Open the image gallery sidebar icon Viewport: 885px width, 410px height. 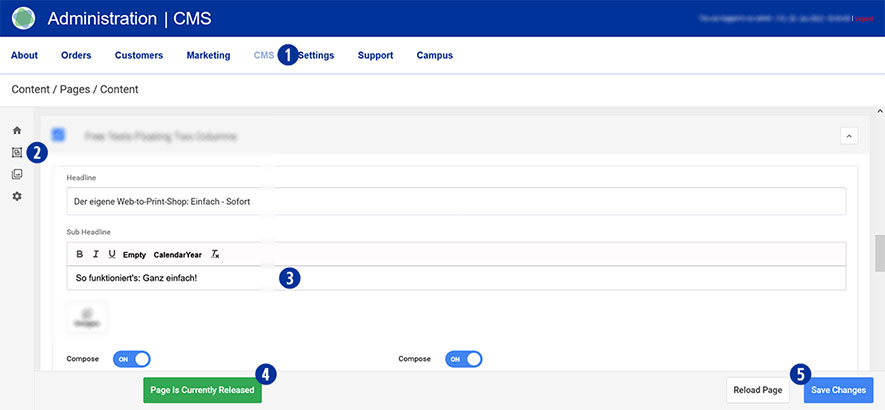17,174
